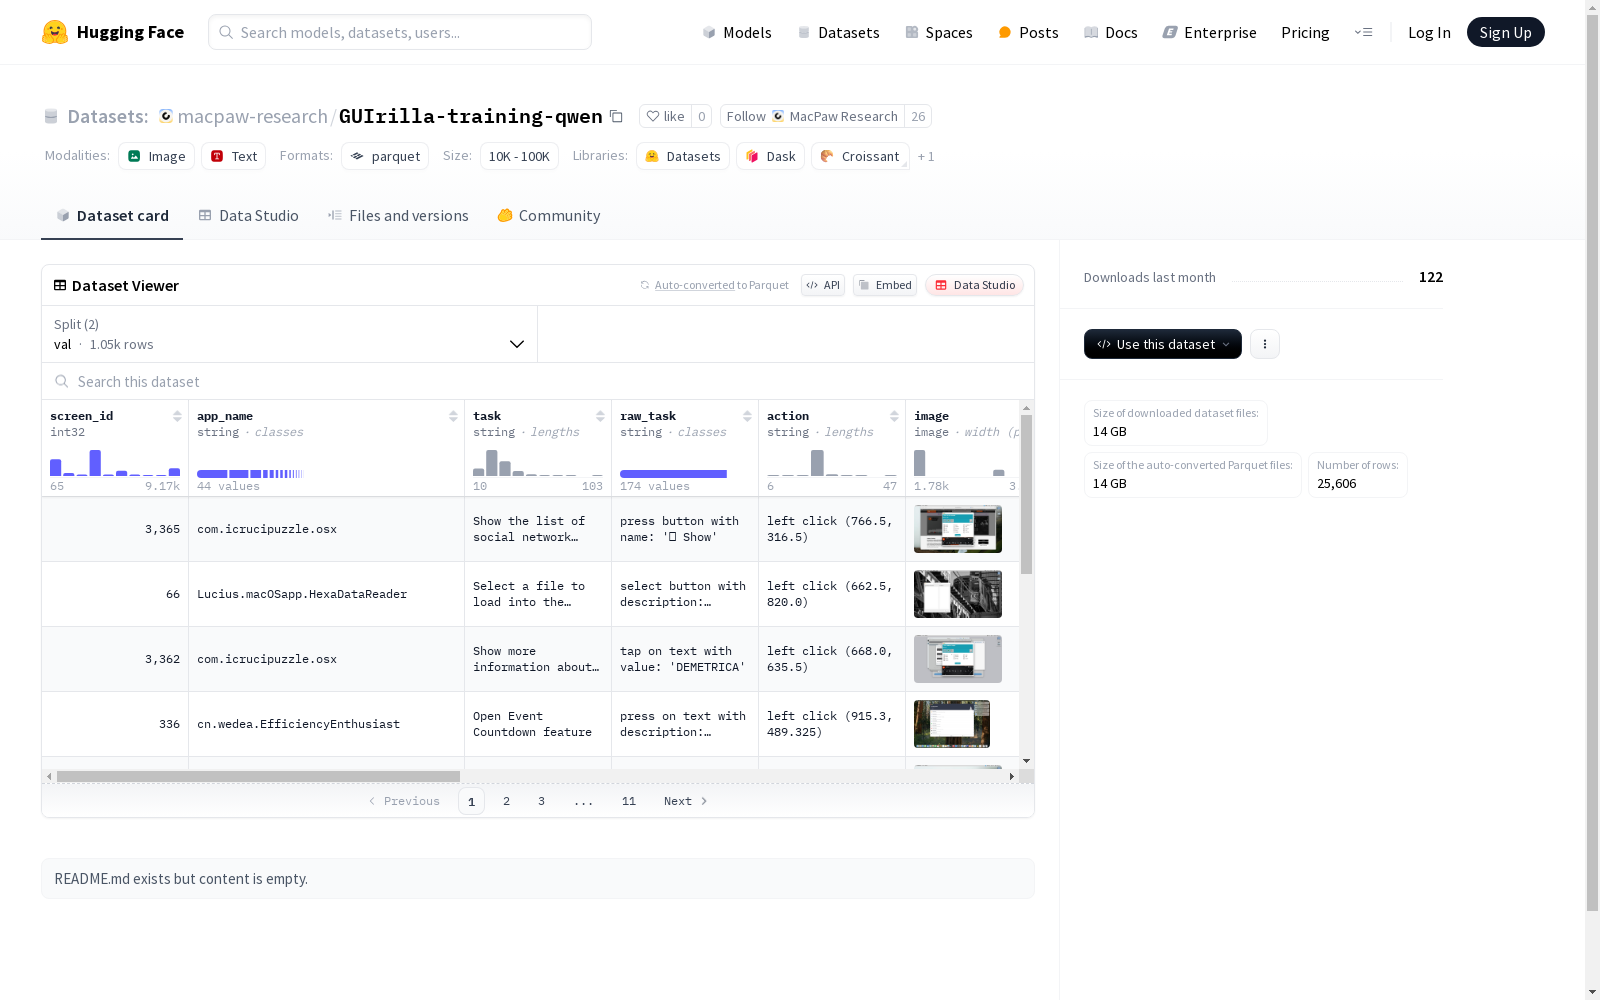Click the API button

click(x=823, y=285)
